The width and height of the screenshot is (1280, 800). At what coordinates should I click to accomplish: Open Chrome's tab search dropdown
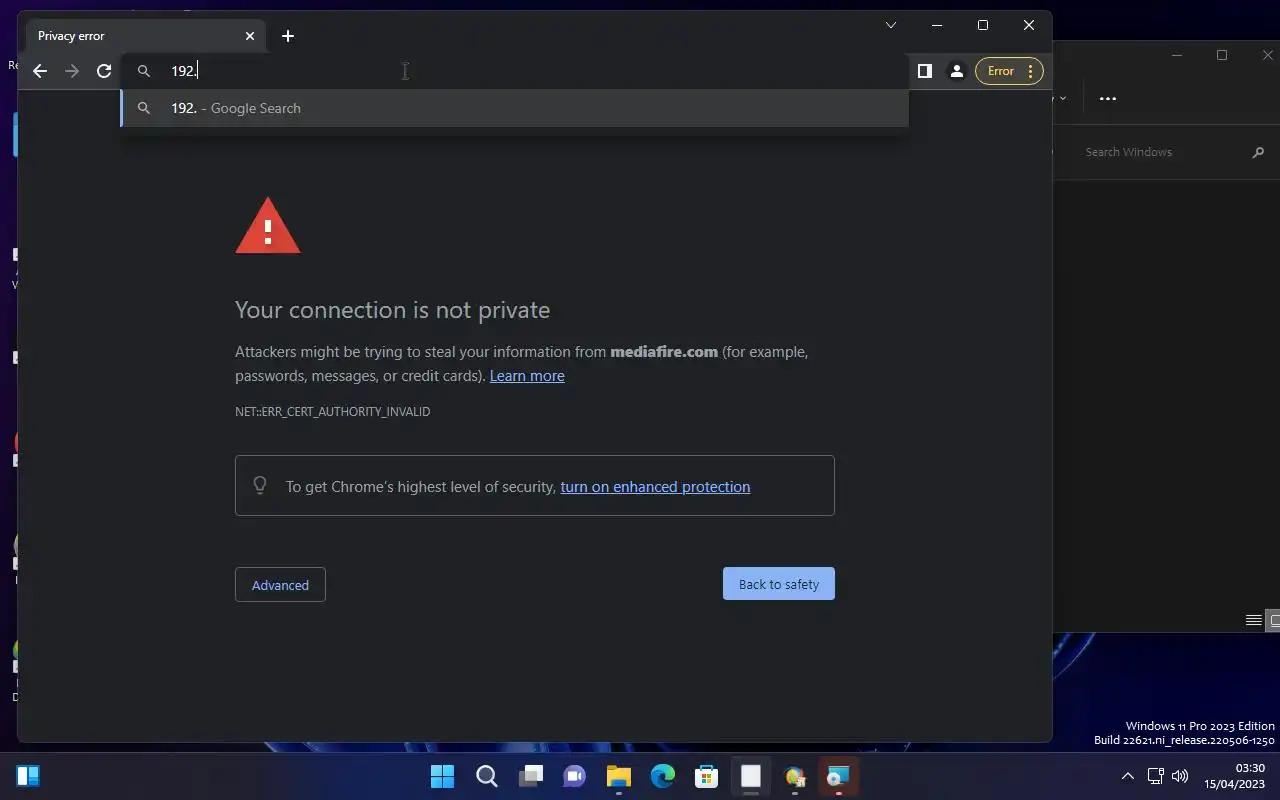click(x=891, y=25)
